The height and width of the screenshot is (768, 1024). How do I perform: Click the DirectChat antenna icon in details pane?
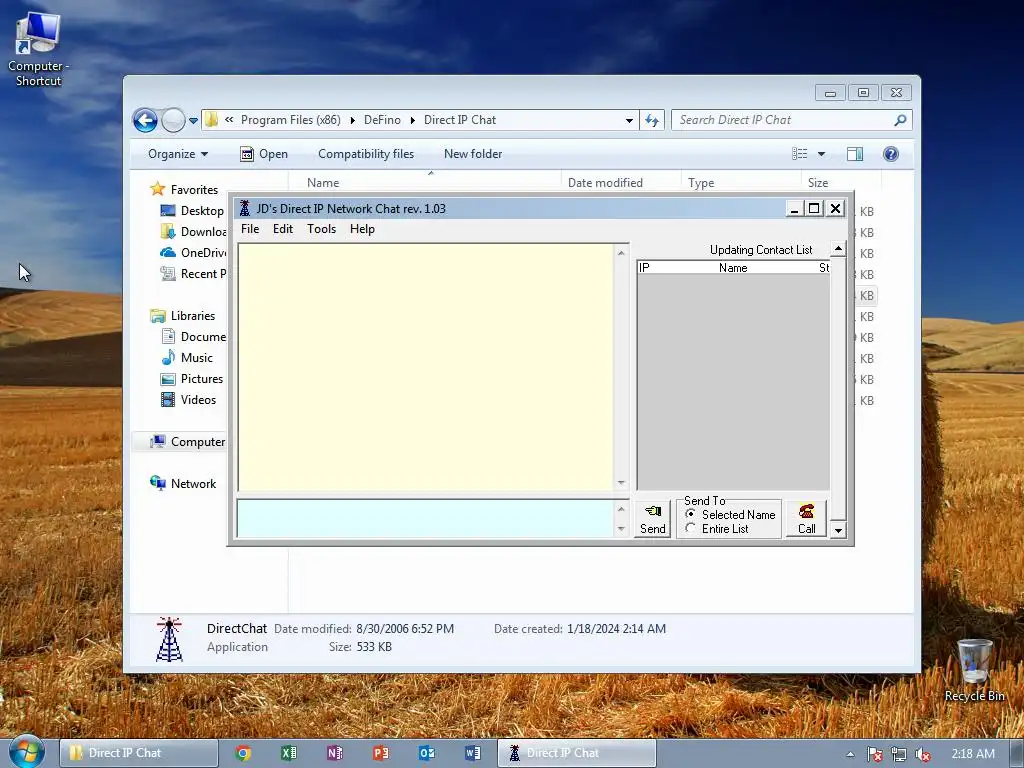pyautogui.click(x=169, y=639)
